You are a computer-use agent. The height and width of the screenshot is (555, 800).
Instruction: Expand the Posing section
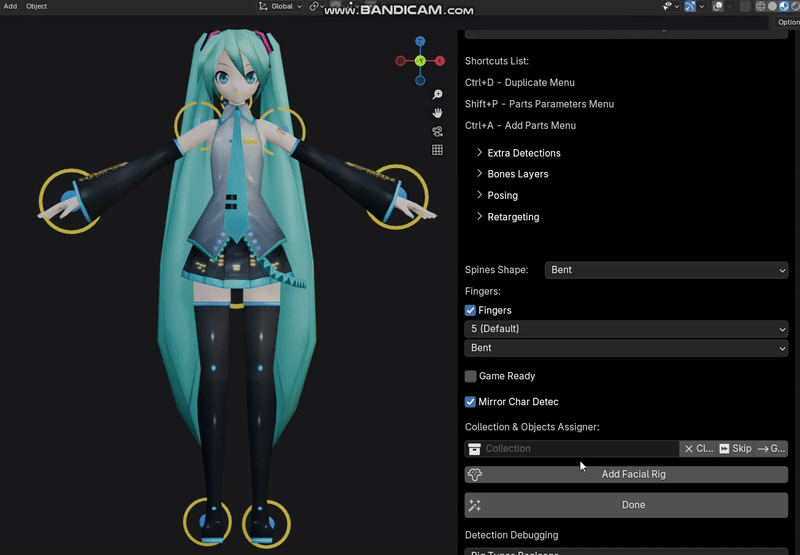click(497, 195)
